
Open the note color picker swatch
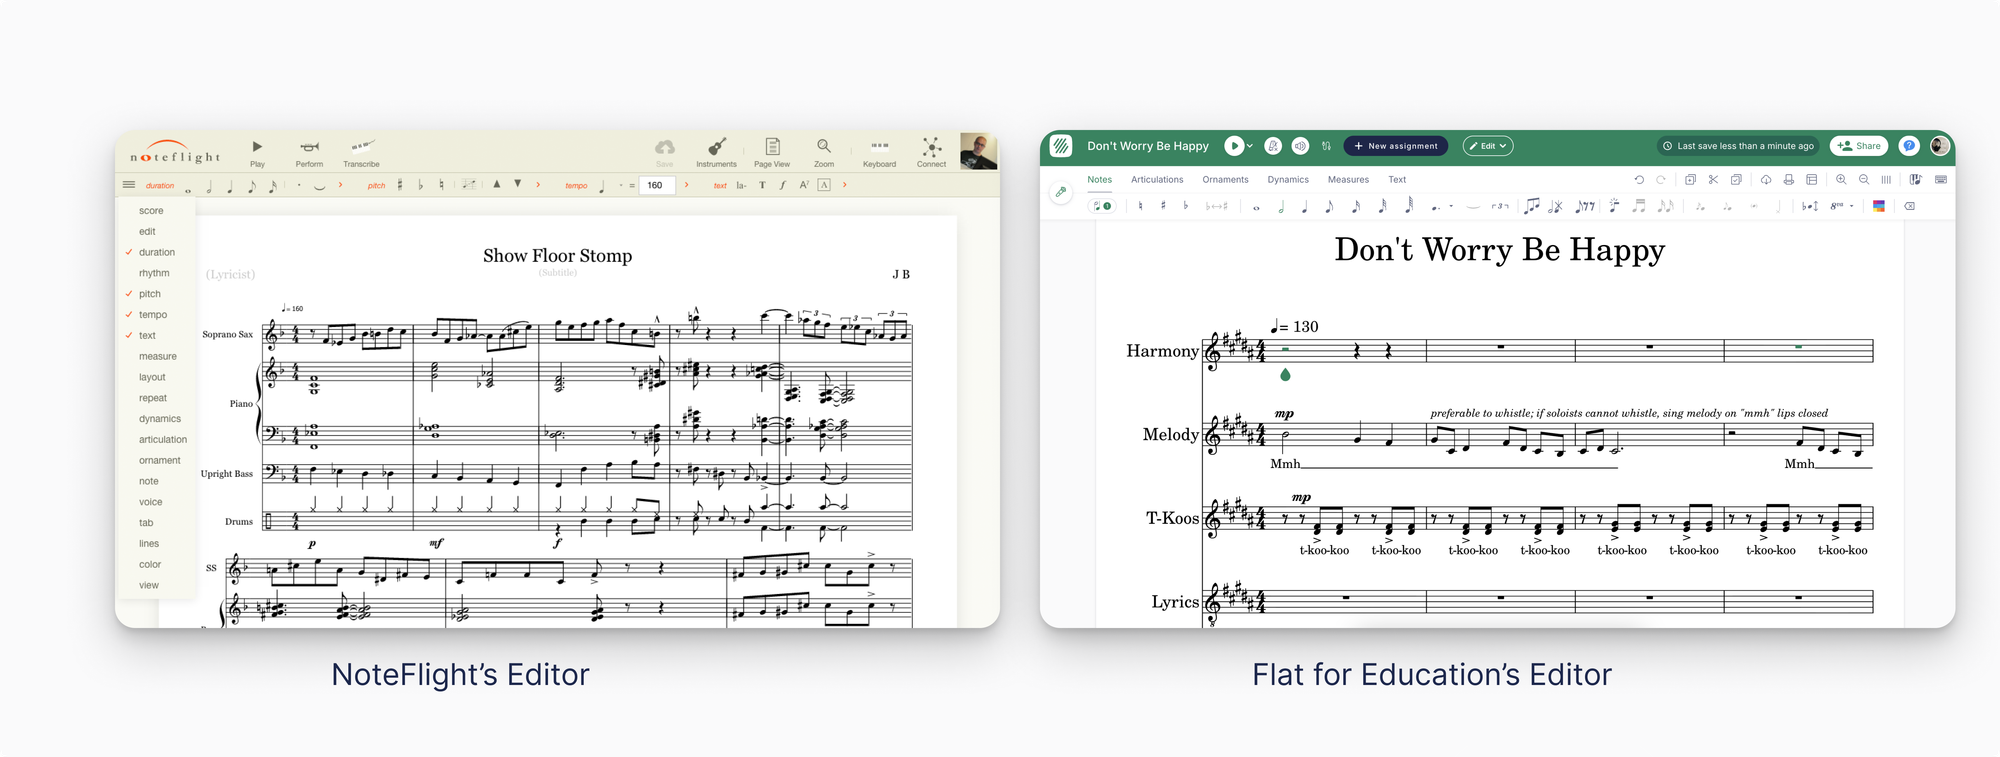[1879, 207]
